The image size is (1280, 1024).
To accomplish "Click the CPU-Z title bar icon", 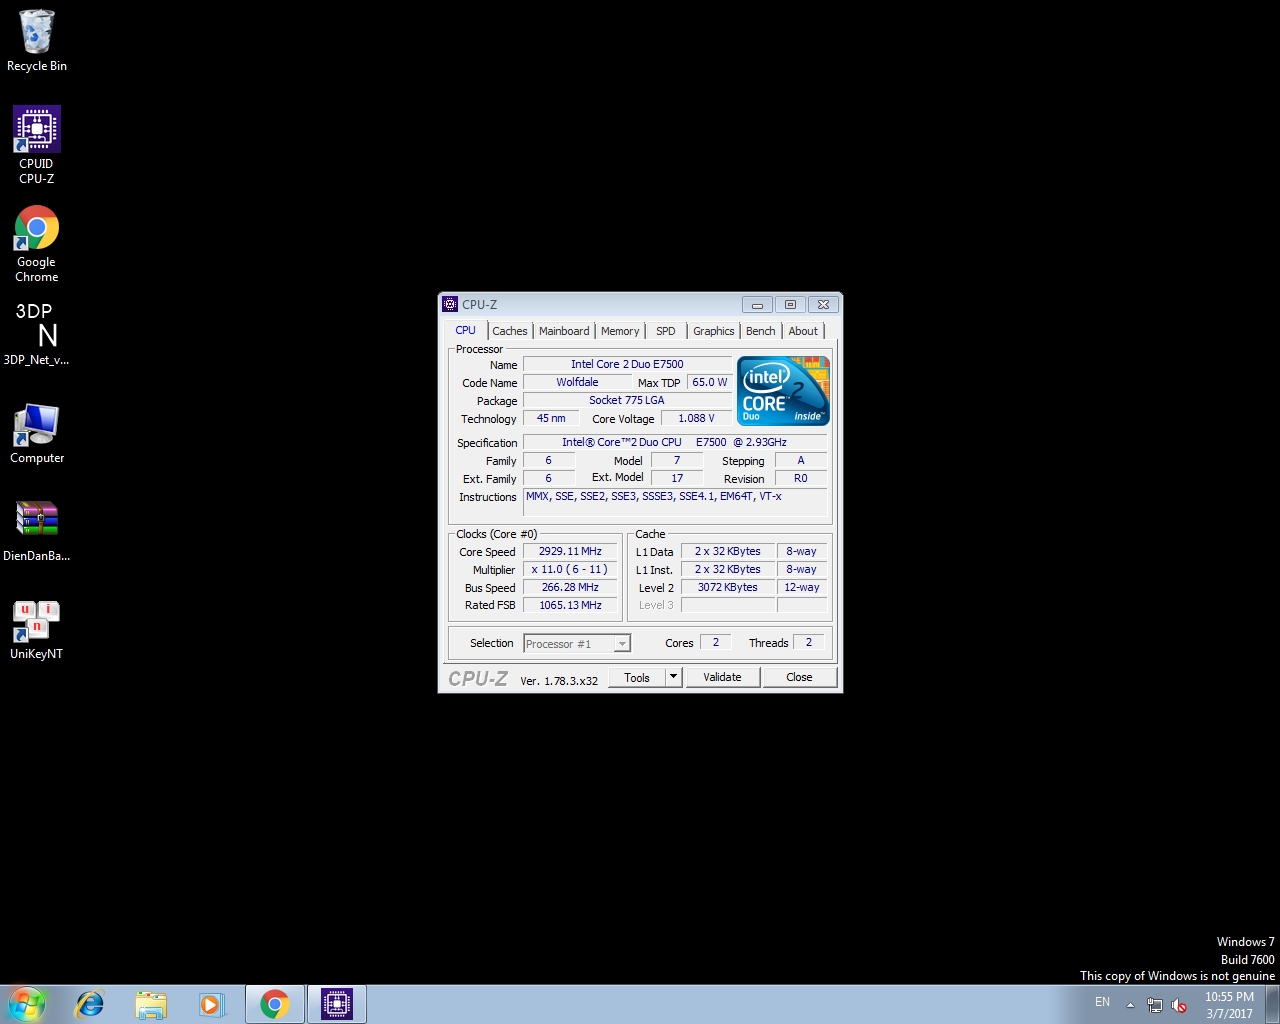I will click(450, 304).
